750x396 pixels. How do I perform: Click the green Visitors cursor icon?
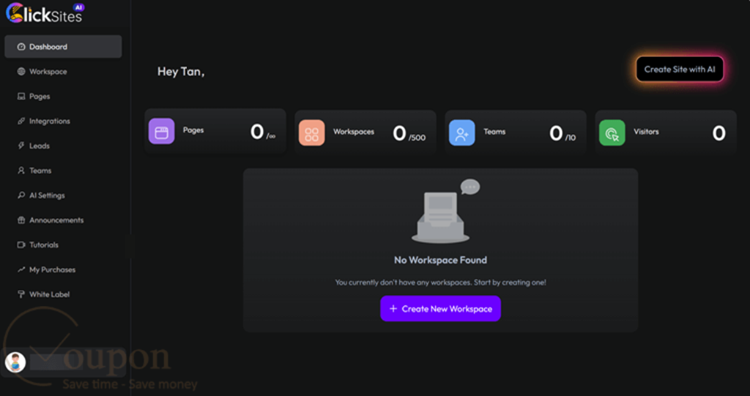612,132
